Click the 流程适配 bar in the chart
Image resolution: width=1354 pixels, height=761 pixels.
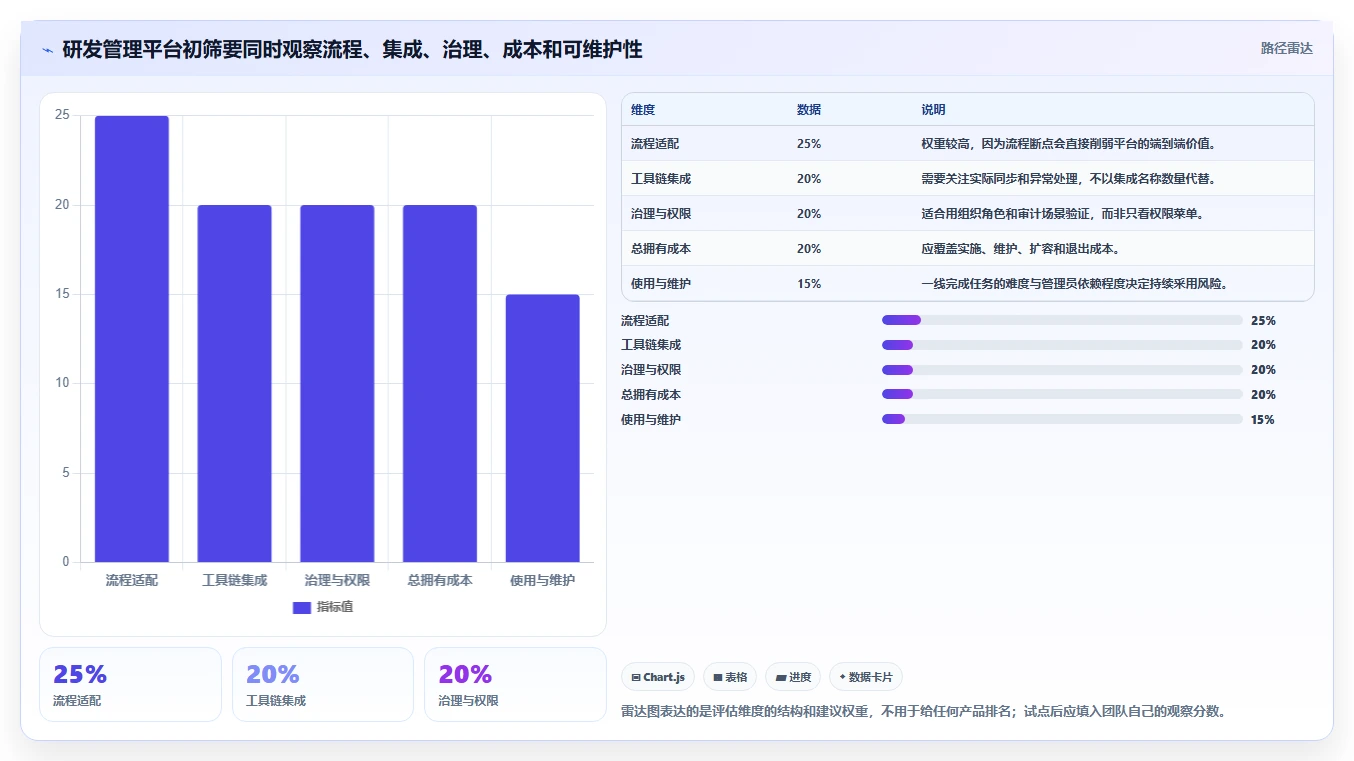132,339
